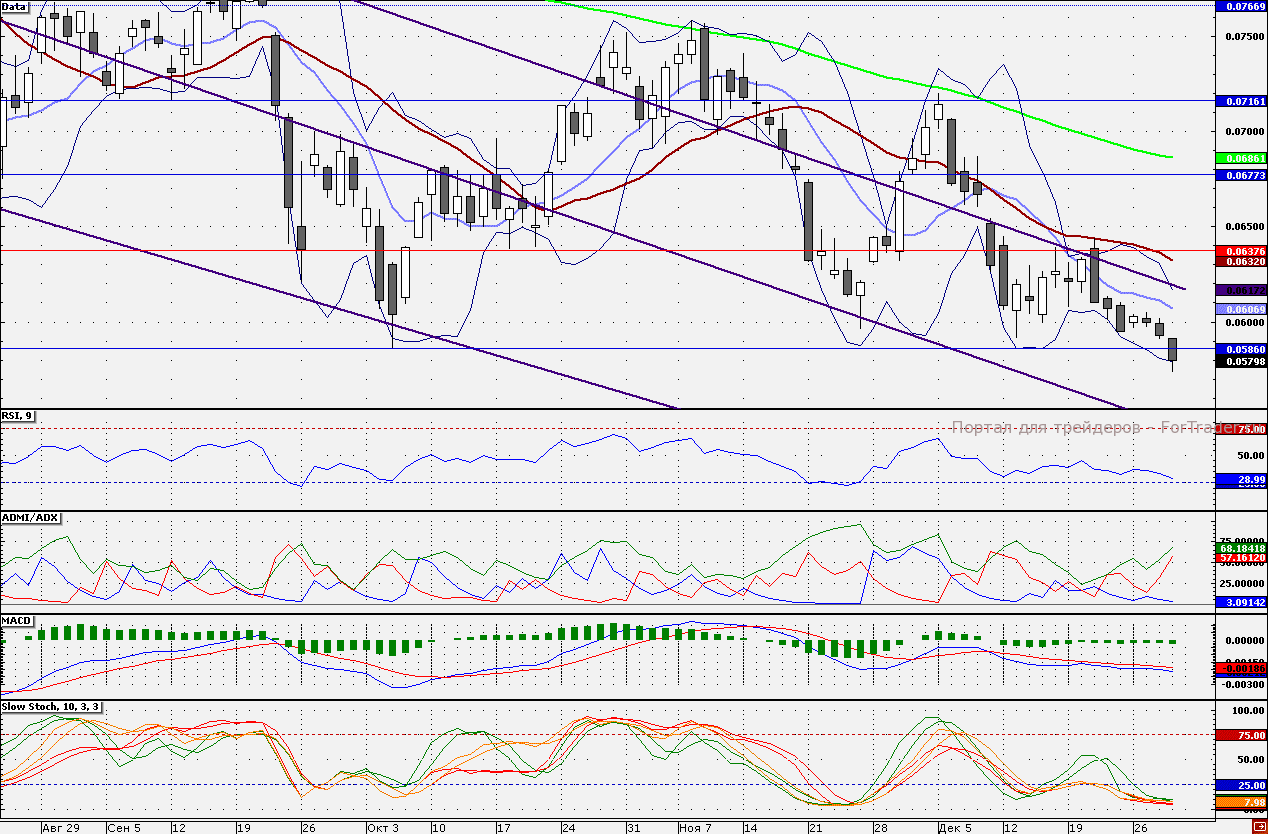Click the 0.07161 blue level price tag
The width and height of the screenshot is (1268, 834).
tap(1240, 101)
